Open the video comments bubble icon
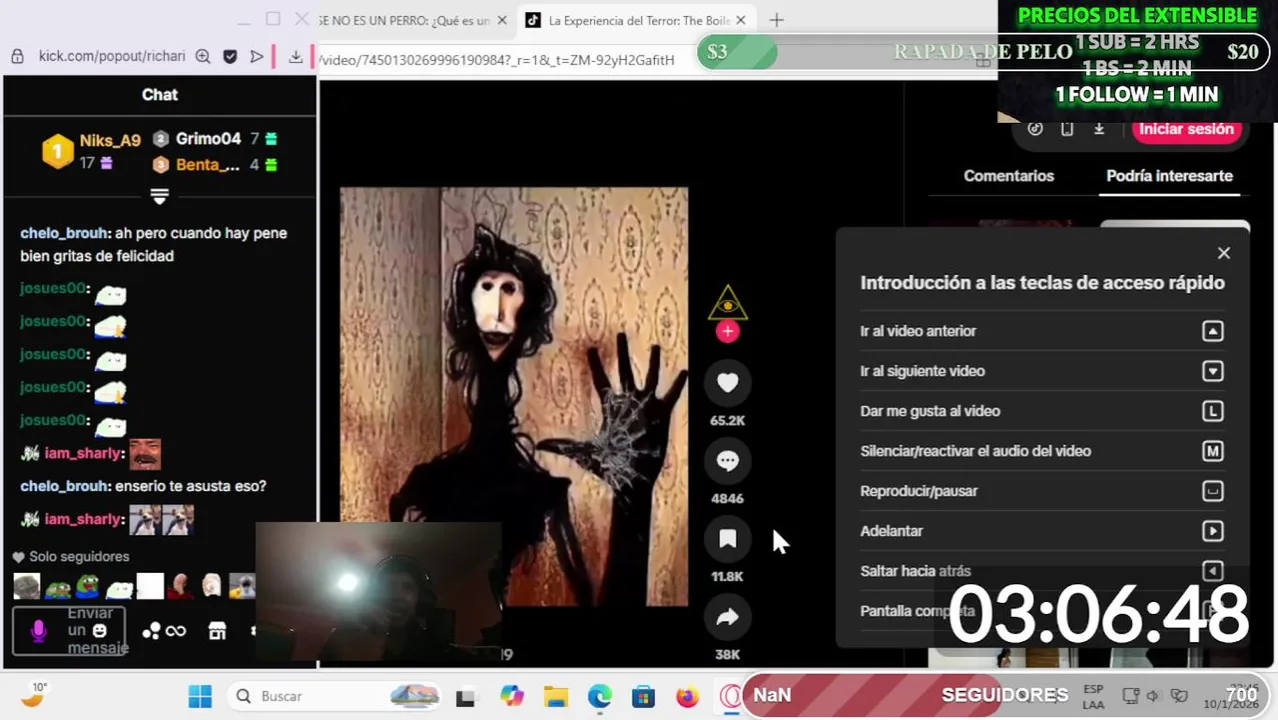 (727, 461)
